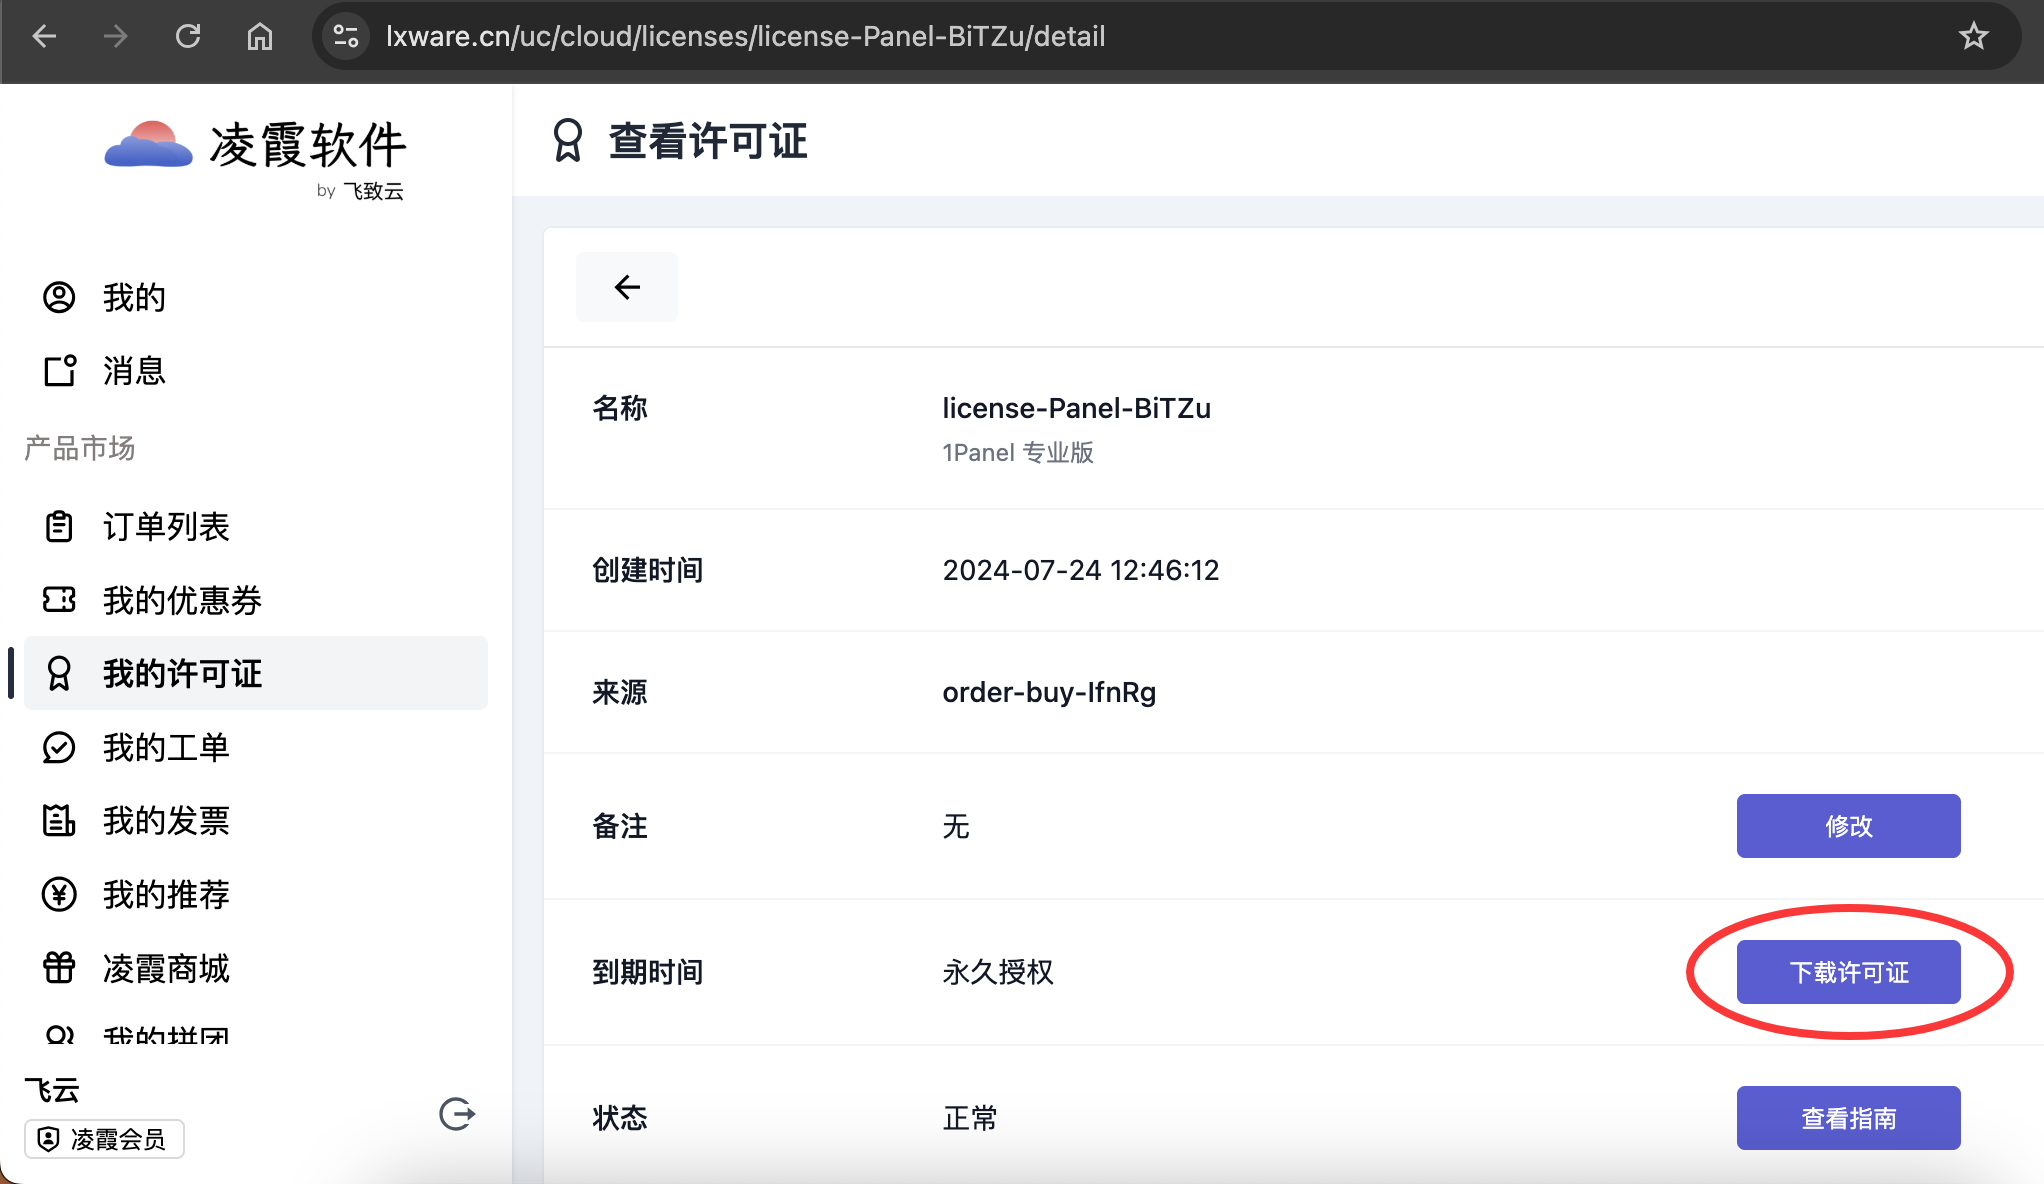2044x1184 pixels.
Task: Click the 查看指南 guide button
Action: [x=1848, y=1118]
